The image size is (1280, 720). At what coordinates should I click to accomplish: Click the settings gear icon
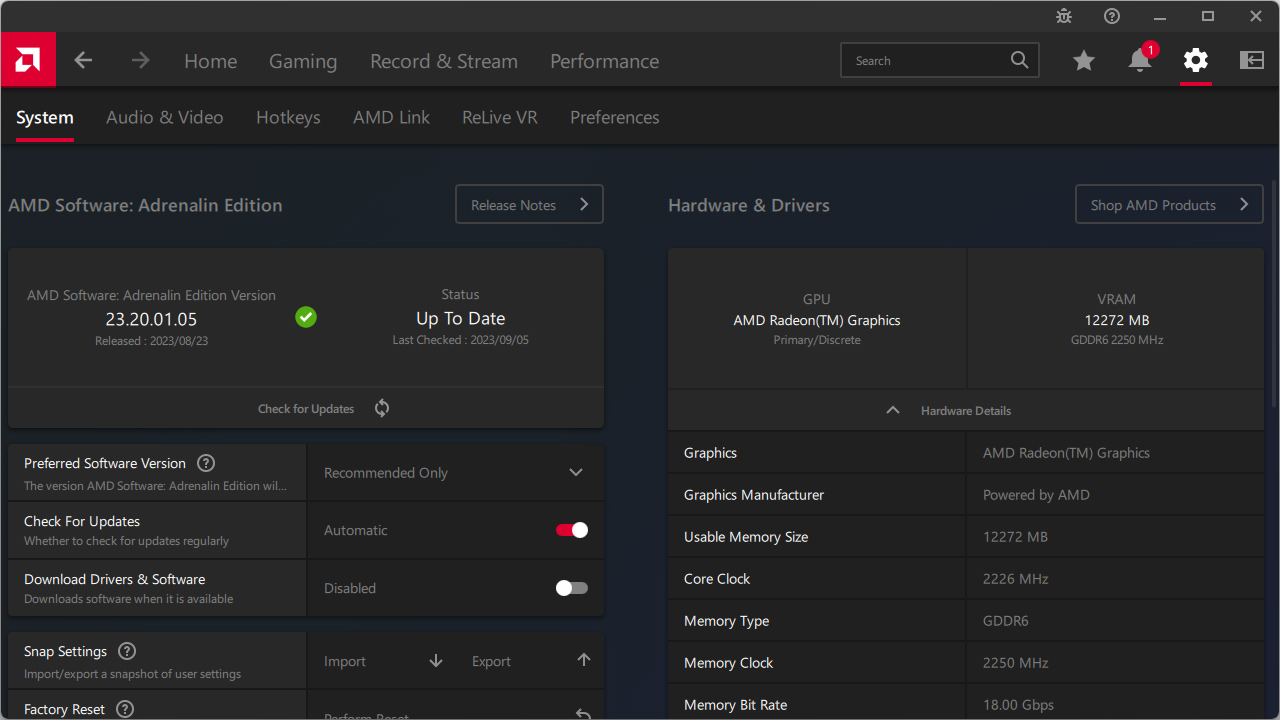click(1196, 61)
